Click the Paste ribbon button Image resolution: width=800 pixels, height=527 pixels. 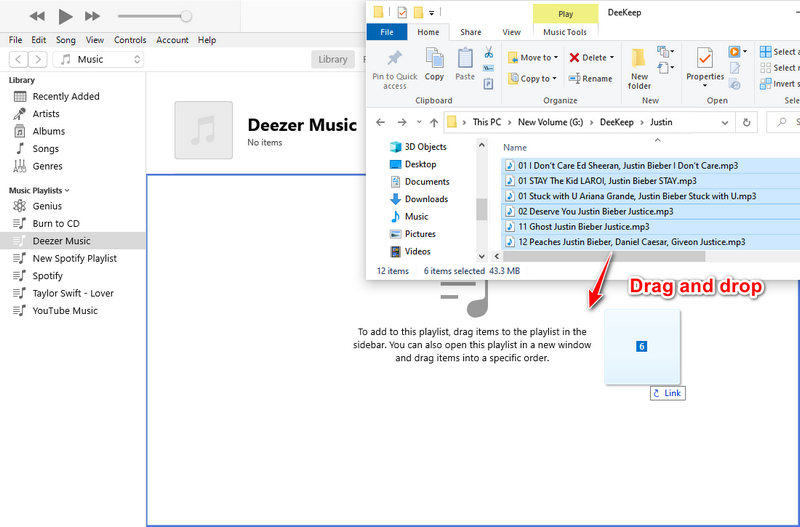click(x=465, y=65)
